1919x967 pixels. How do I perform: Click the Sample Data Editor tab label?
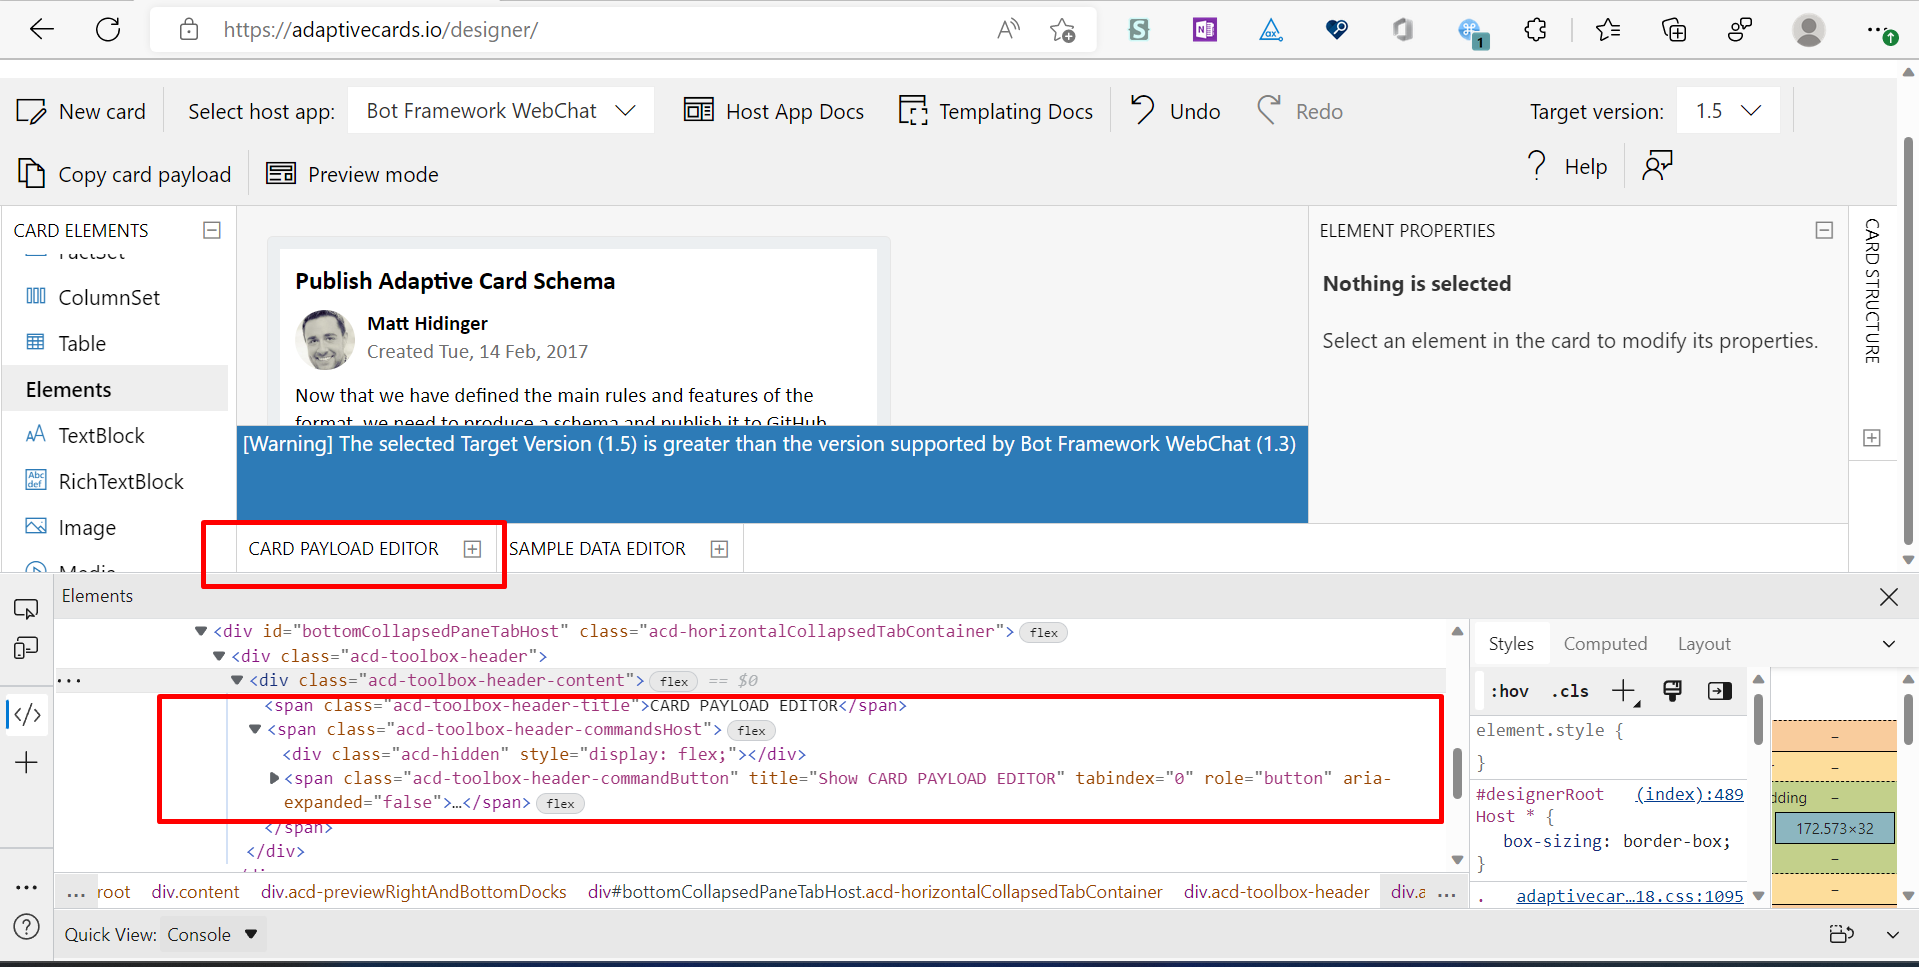pyautogui.click(x=597, y=549)
